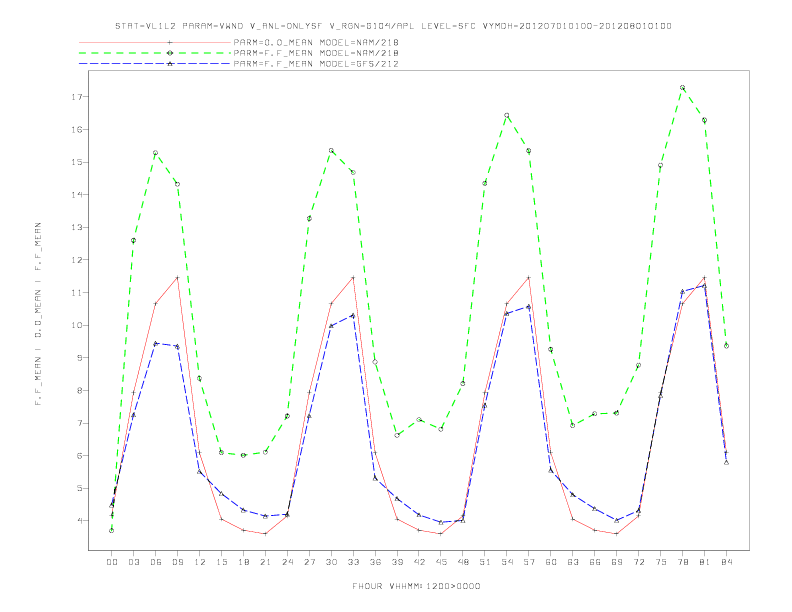Click the x-axis title FHOUR VHHMM:1200>0000
This screenshot has height=612, width=792.
click(x=416, y=586)
